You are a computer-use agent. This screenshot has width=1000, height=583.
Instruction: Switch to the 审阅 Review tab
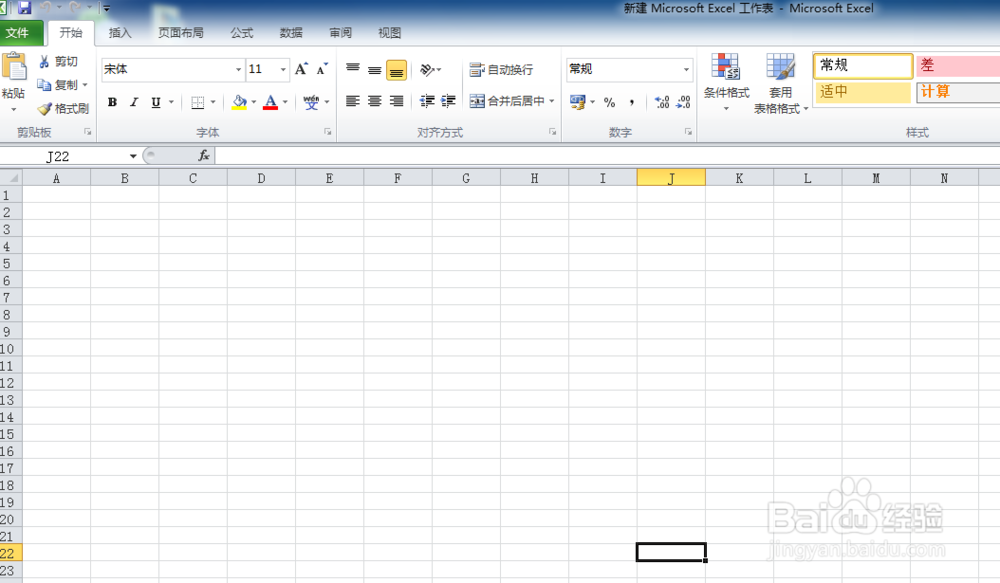[340, 33]
